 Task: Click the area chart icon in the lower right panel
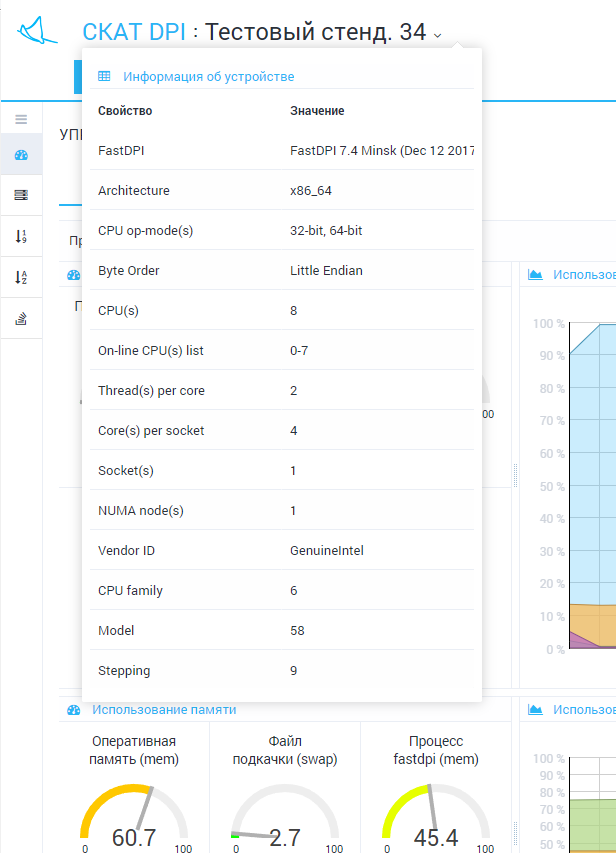(535, 709)
